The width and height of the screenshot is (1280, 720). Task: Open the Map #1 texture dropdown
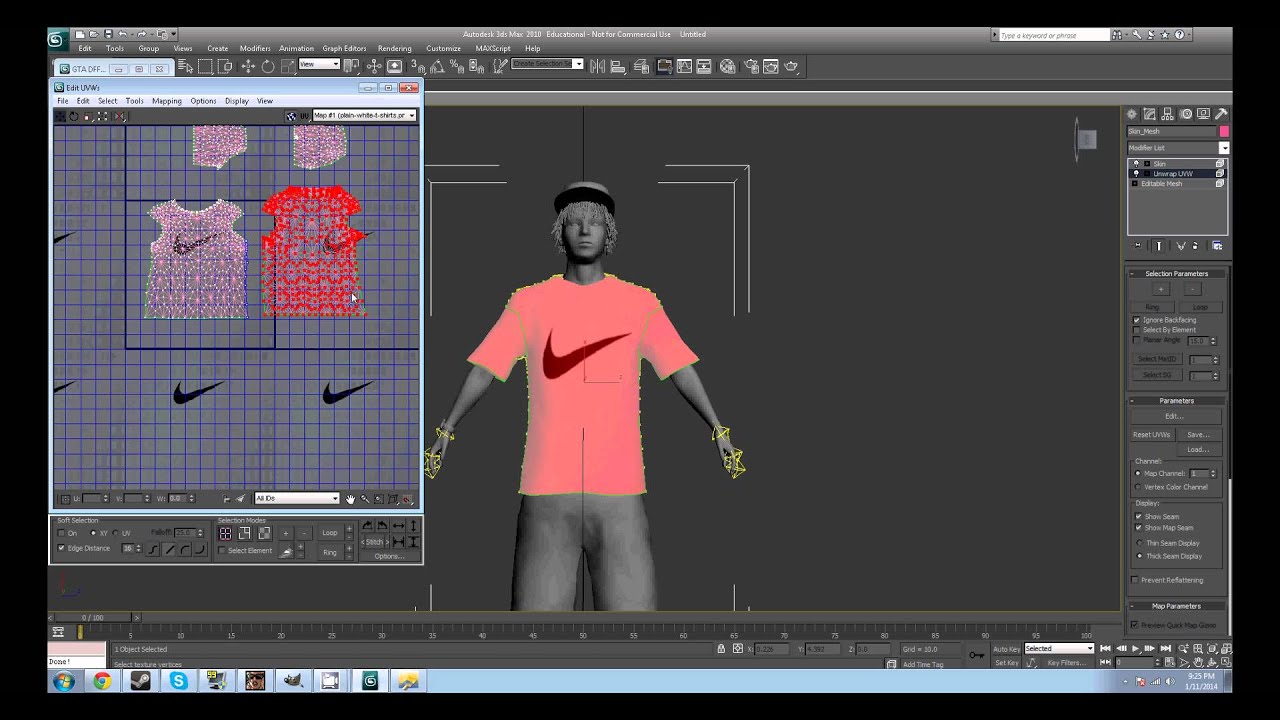[364, 115]
